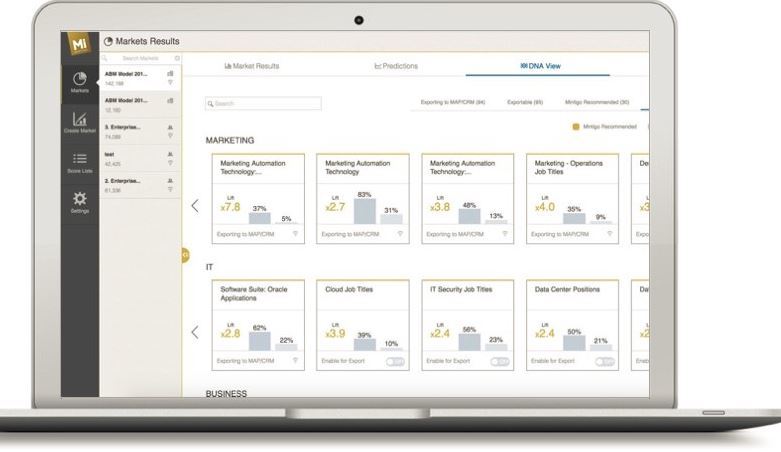Enable export for IT Security Job Titles
Viewport: 781px width, 452px height.
499,360
